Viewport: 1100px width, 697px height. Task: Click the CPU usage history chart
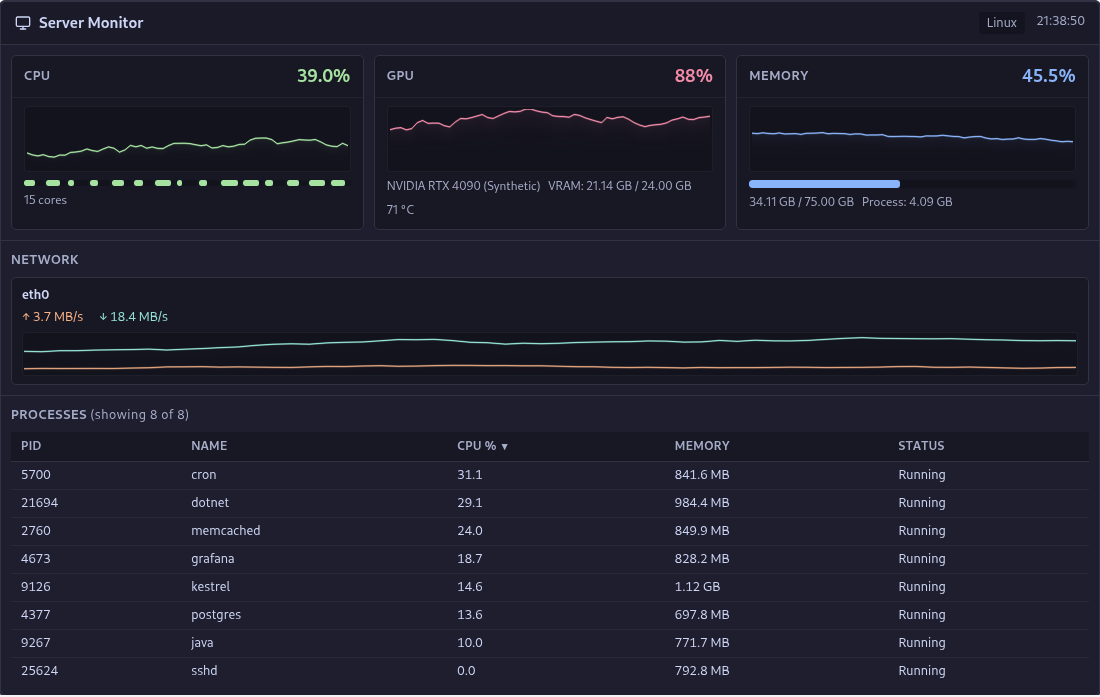(187, 139)
